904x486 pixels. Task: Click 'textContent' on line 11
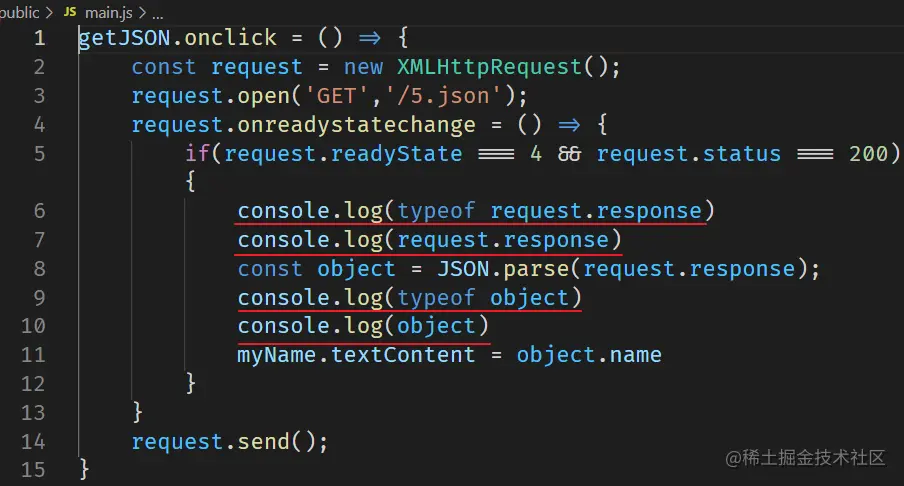click(x=403, y=355)
